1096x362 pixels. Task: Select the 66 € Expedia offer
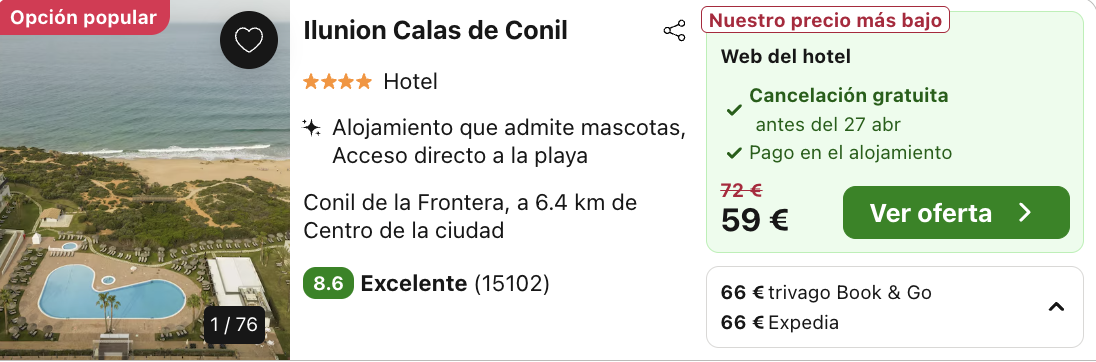click(x=780, y=322)
